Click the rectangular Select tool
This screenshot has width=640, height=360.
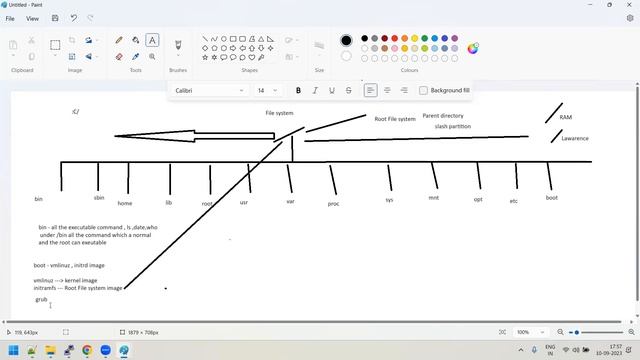tap(55, 44)
